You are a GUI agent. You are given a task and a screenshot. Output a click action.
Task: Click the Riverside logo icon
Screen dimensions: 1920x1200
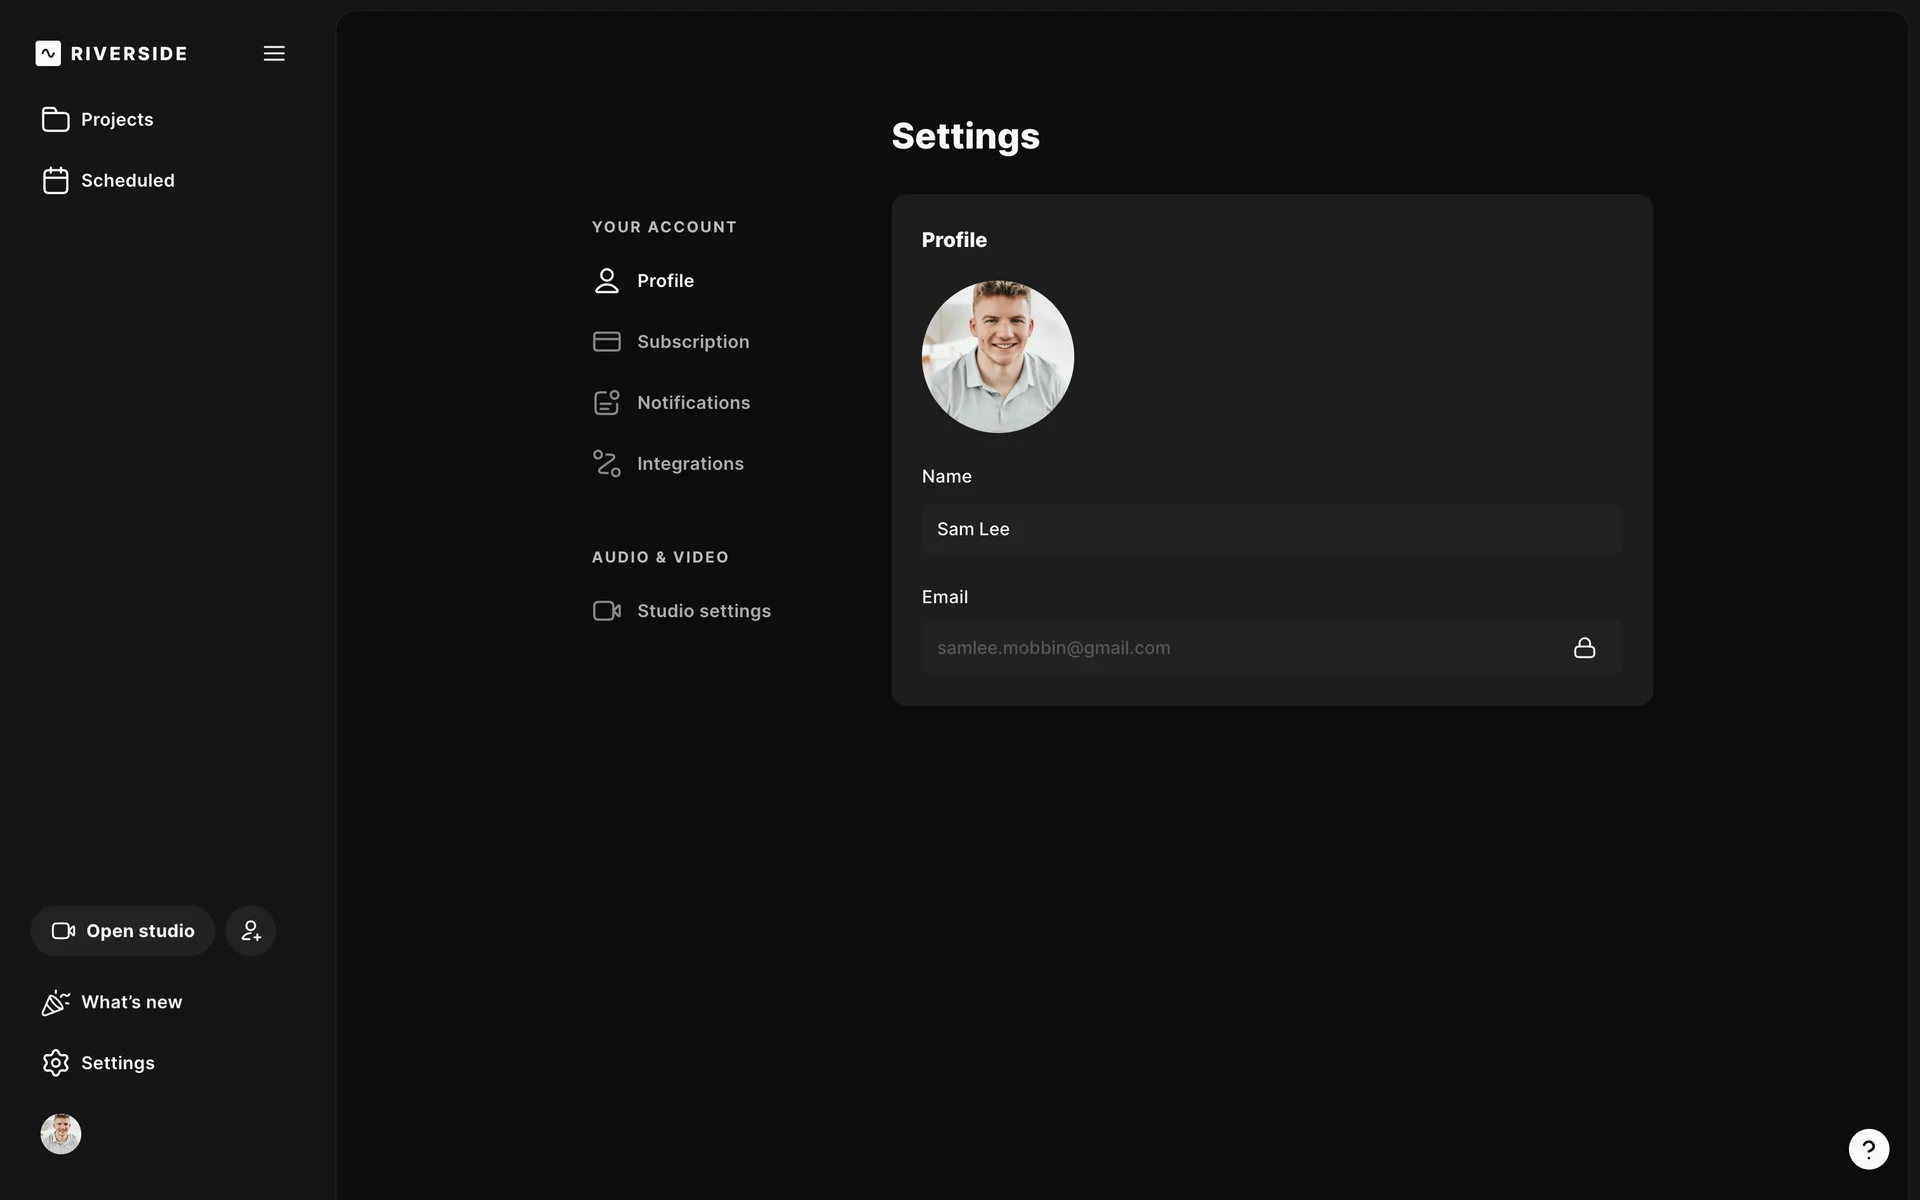click(x=48, y=53)
